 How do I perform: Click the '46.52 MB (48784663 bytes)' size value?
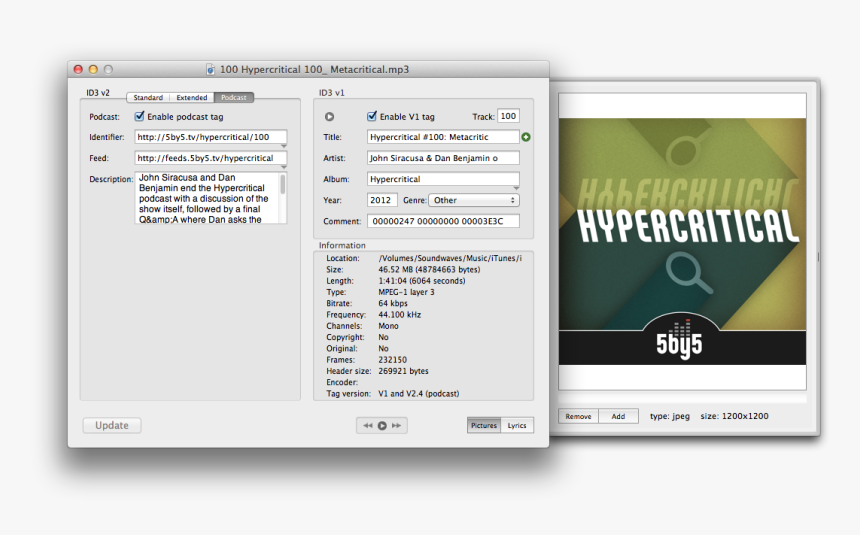click(429, 269)
